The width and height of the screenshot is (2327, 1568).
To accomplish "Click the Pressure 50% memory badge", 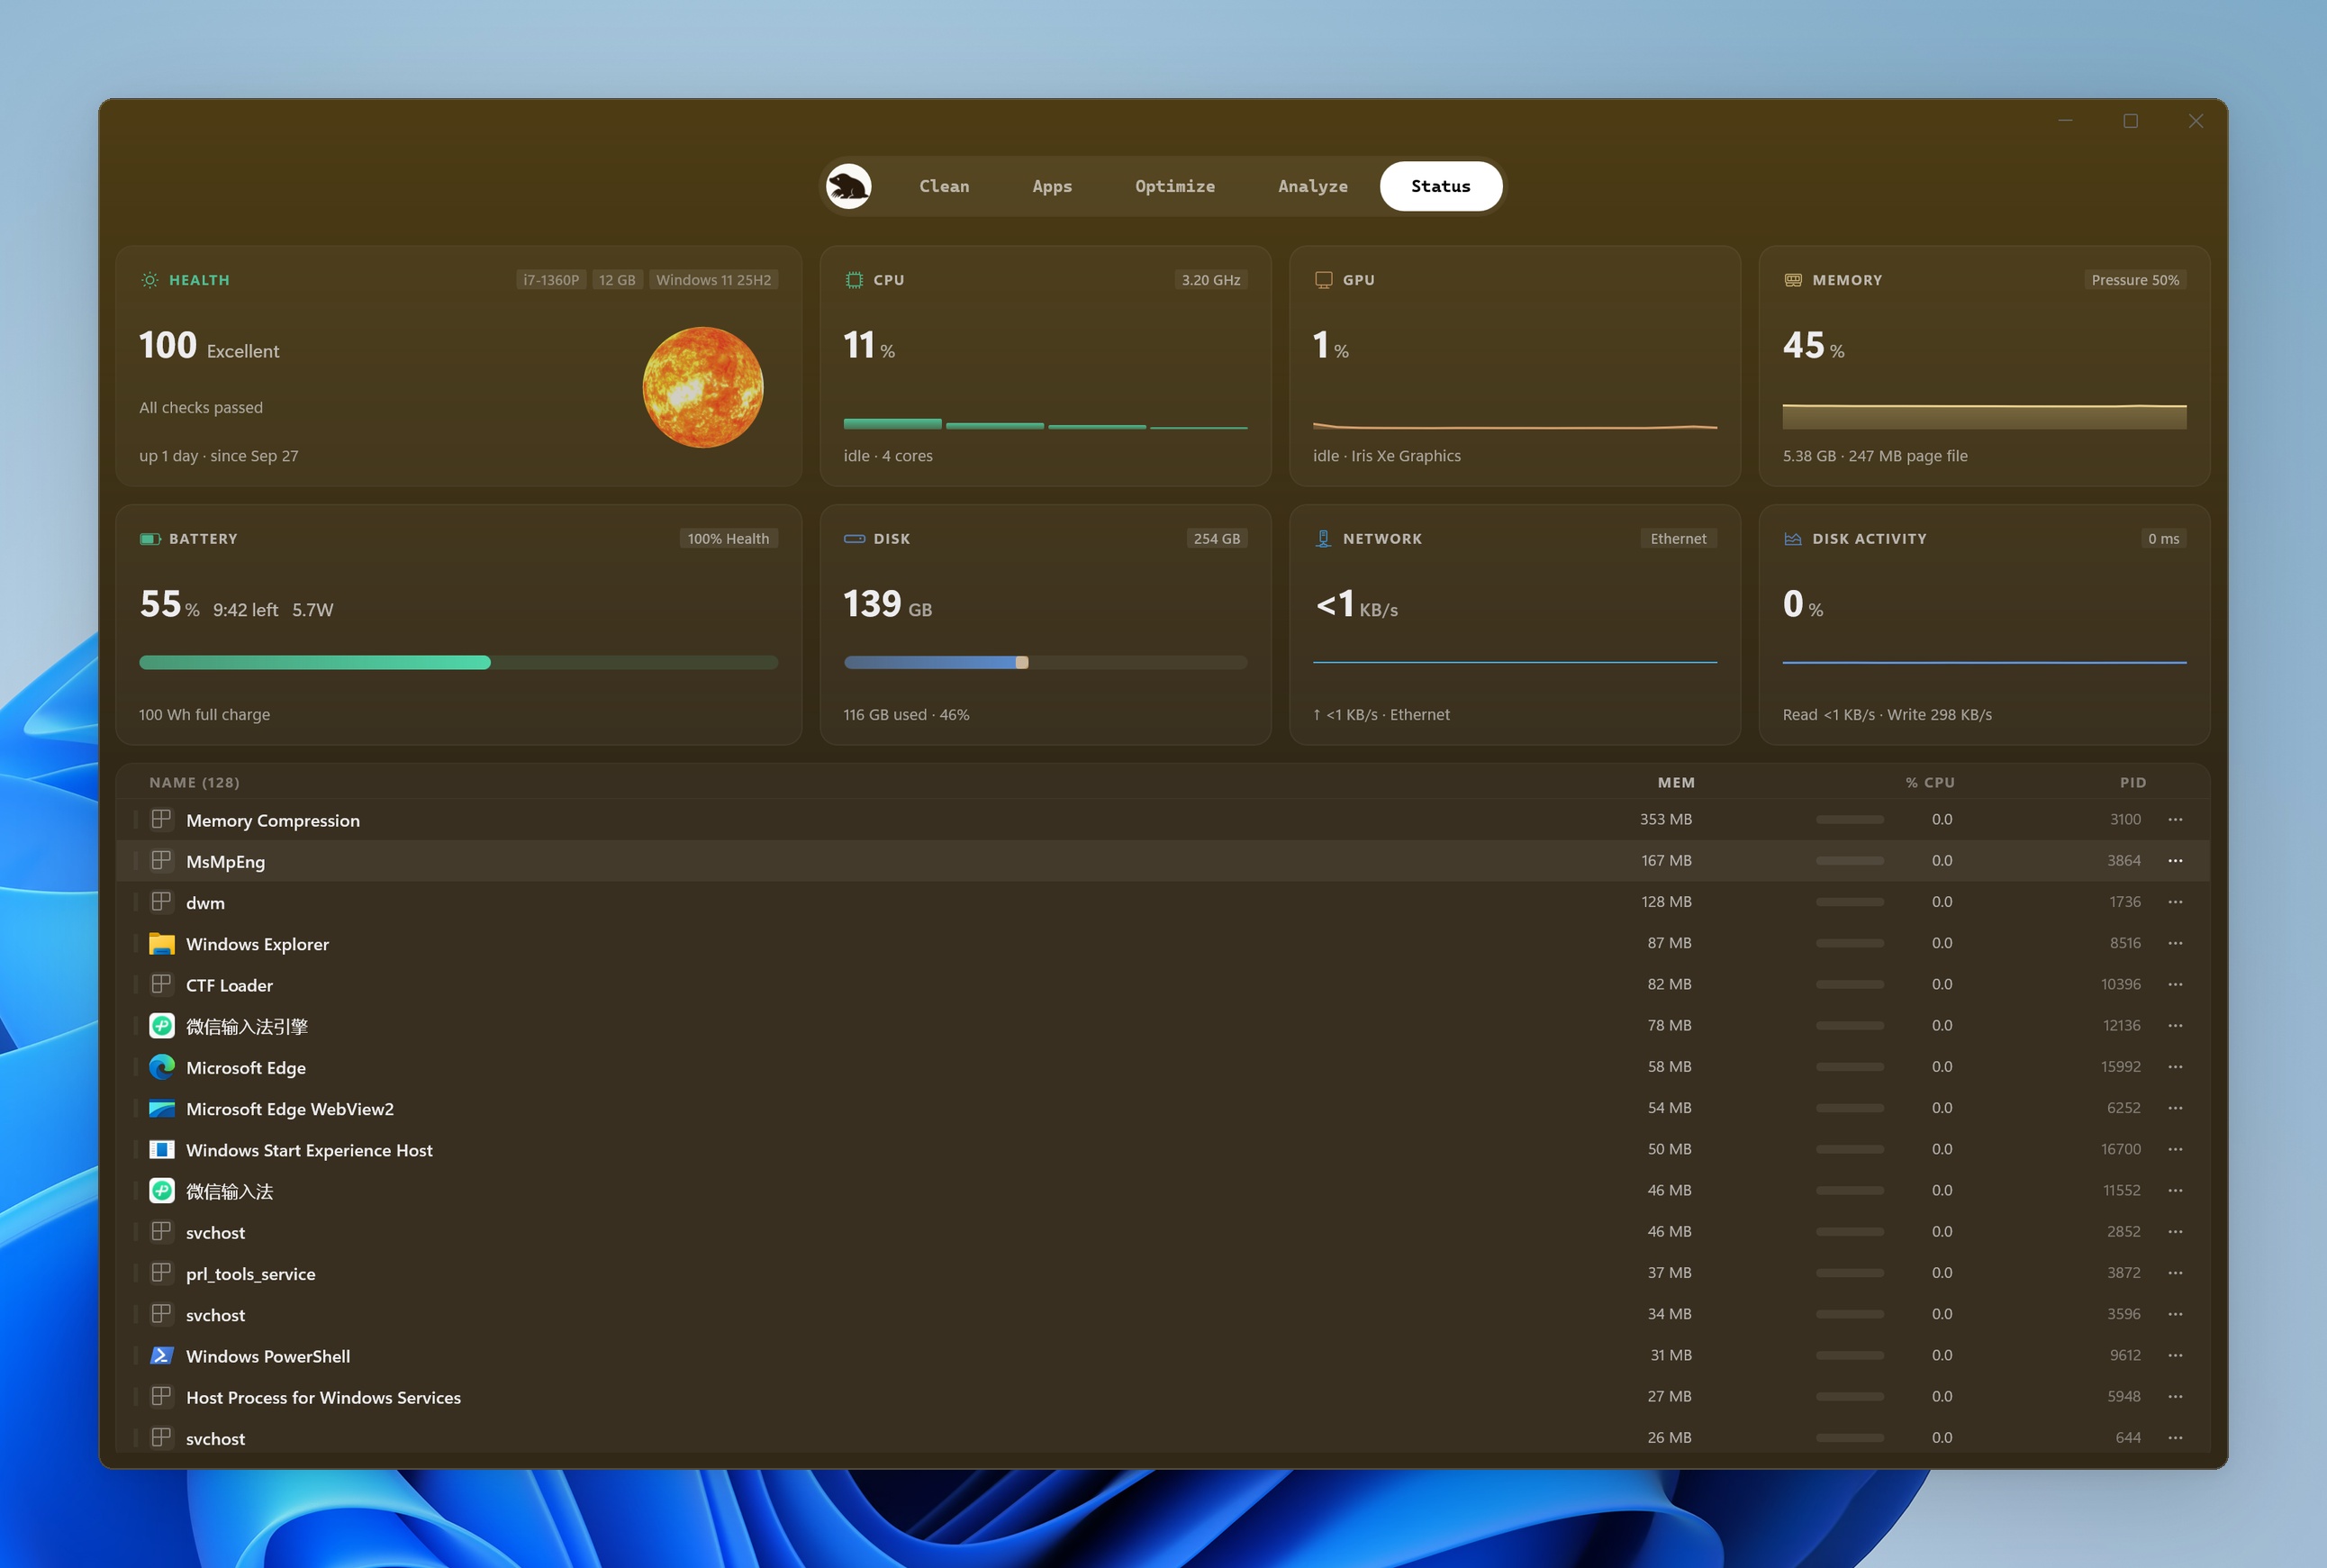I will click(2134, 280).
